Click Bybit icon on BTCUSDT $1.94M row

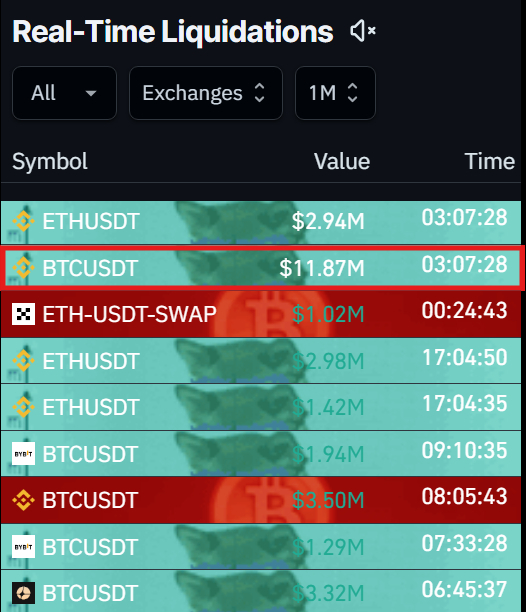pos(23,454)
